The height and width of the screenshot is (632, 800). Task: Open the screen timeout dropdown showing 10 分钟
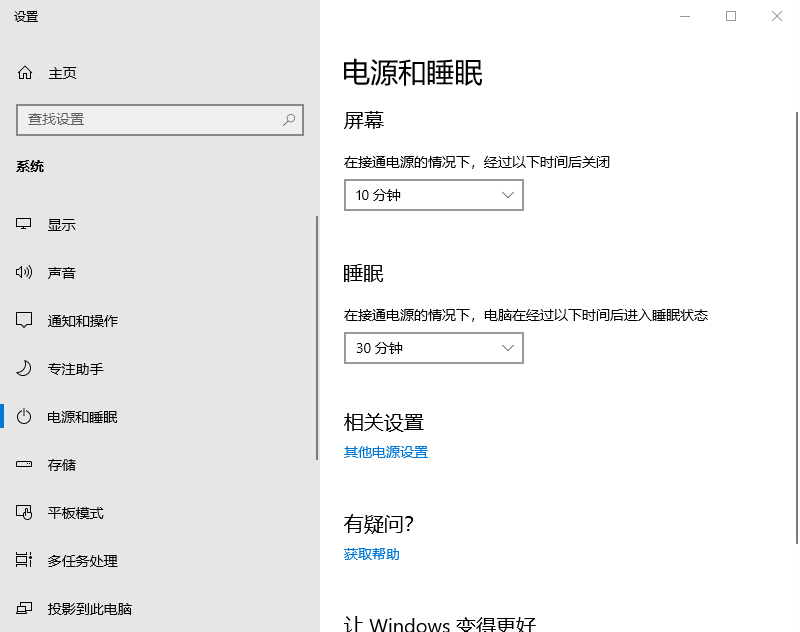[x=433, y=195]
